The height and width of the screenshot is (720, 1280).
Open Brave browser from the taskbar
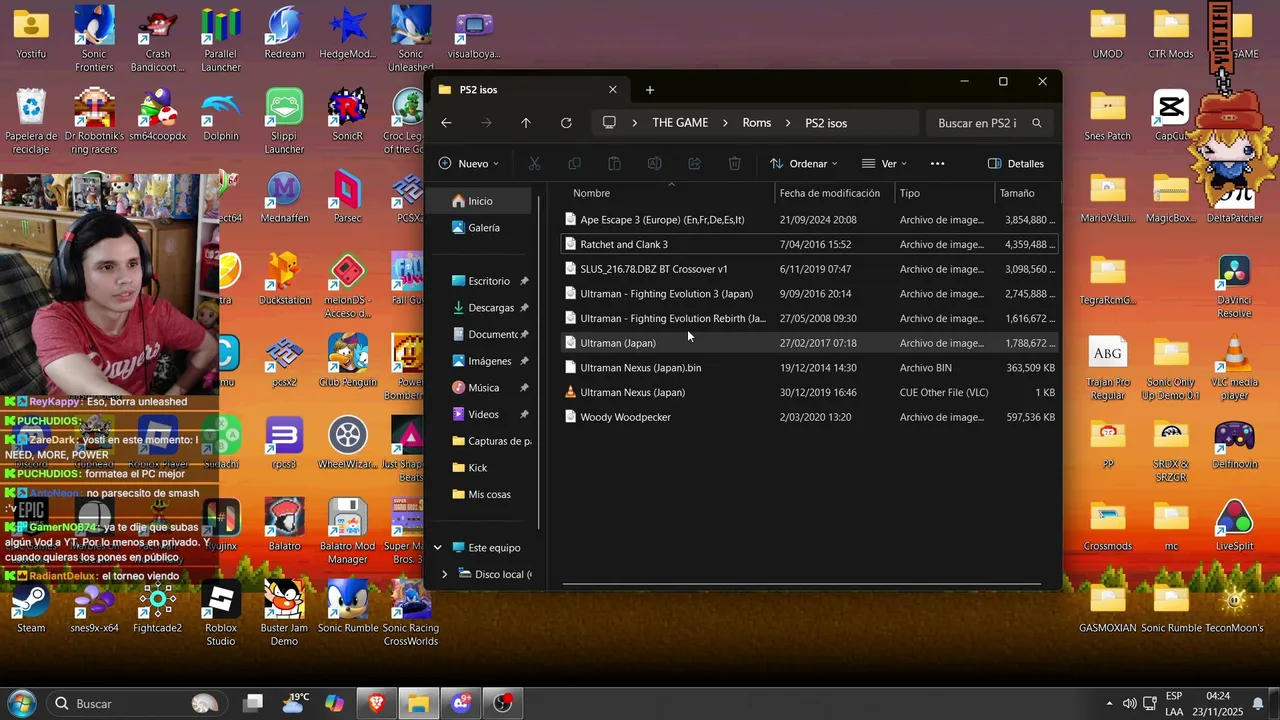(x=376, y=703)
